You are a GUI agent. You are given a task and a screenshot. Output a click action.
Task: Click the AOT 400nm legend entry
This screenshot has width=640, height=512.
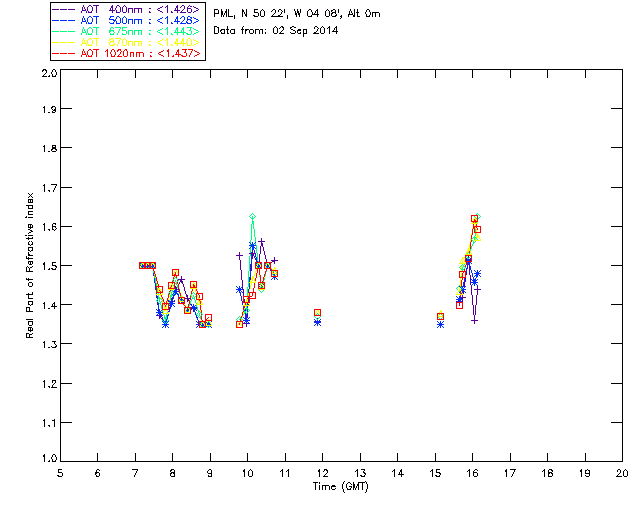click(x=126, y=9)
